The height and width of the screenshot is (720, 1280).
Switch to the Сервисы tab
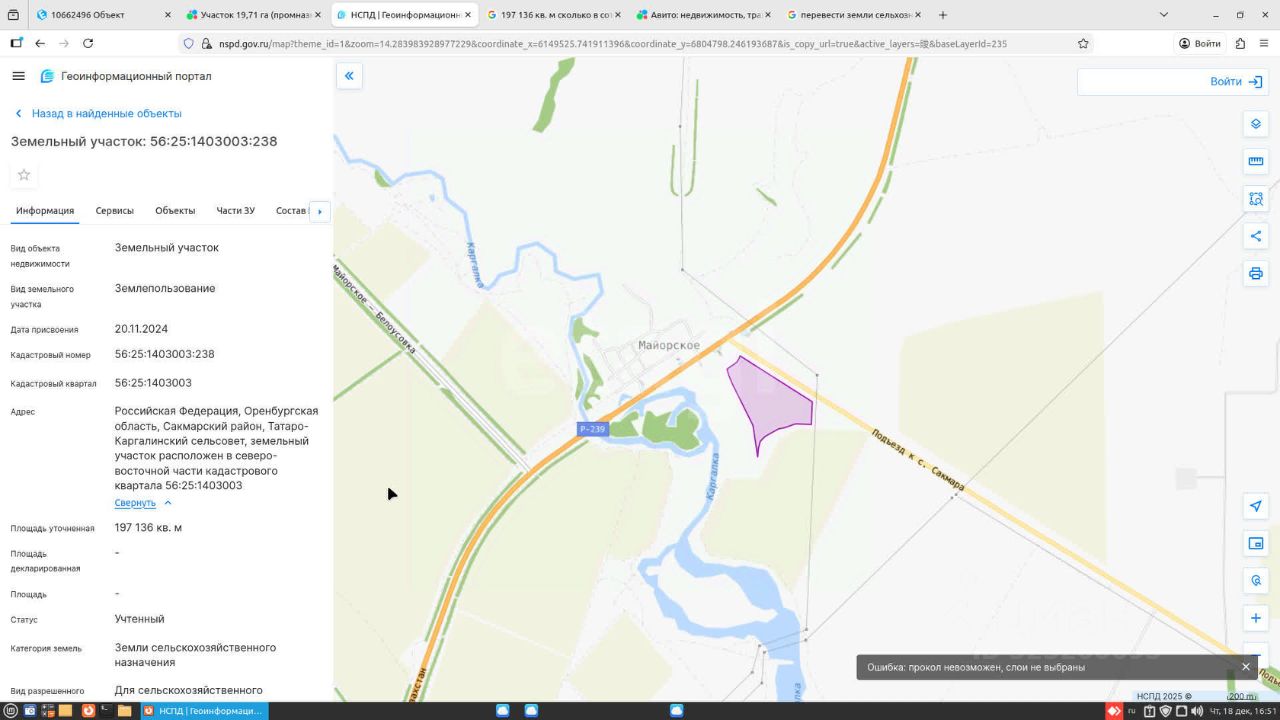(x=115, y=211)
